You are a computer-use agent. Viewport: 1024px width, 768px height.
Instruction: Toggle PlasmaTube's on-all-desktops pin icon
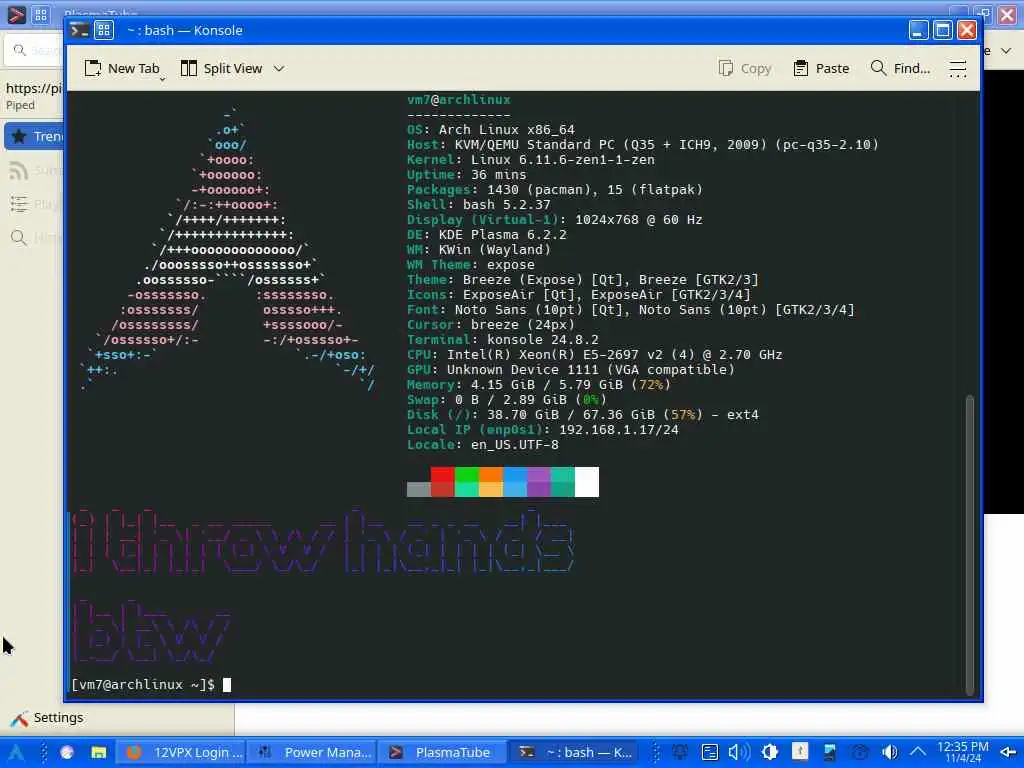click(40, 14)
